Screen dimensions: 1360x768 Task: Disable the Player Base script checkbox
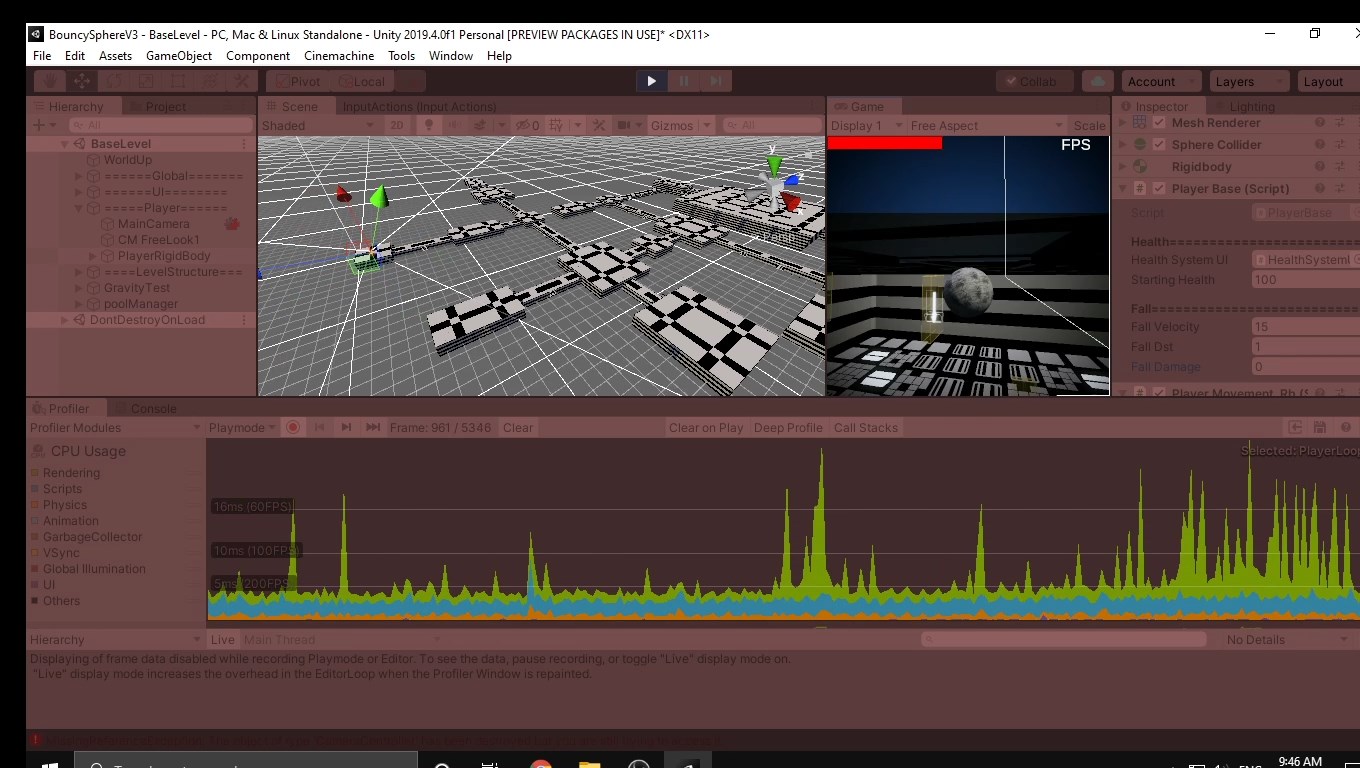point(1159,189)
